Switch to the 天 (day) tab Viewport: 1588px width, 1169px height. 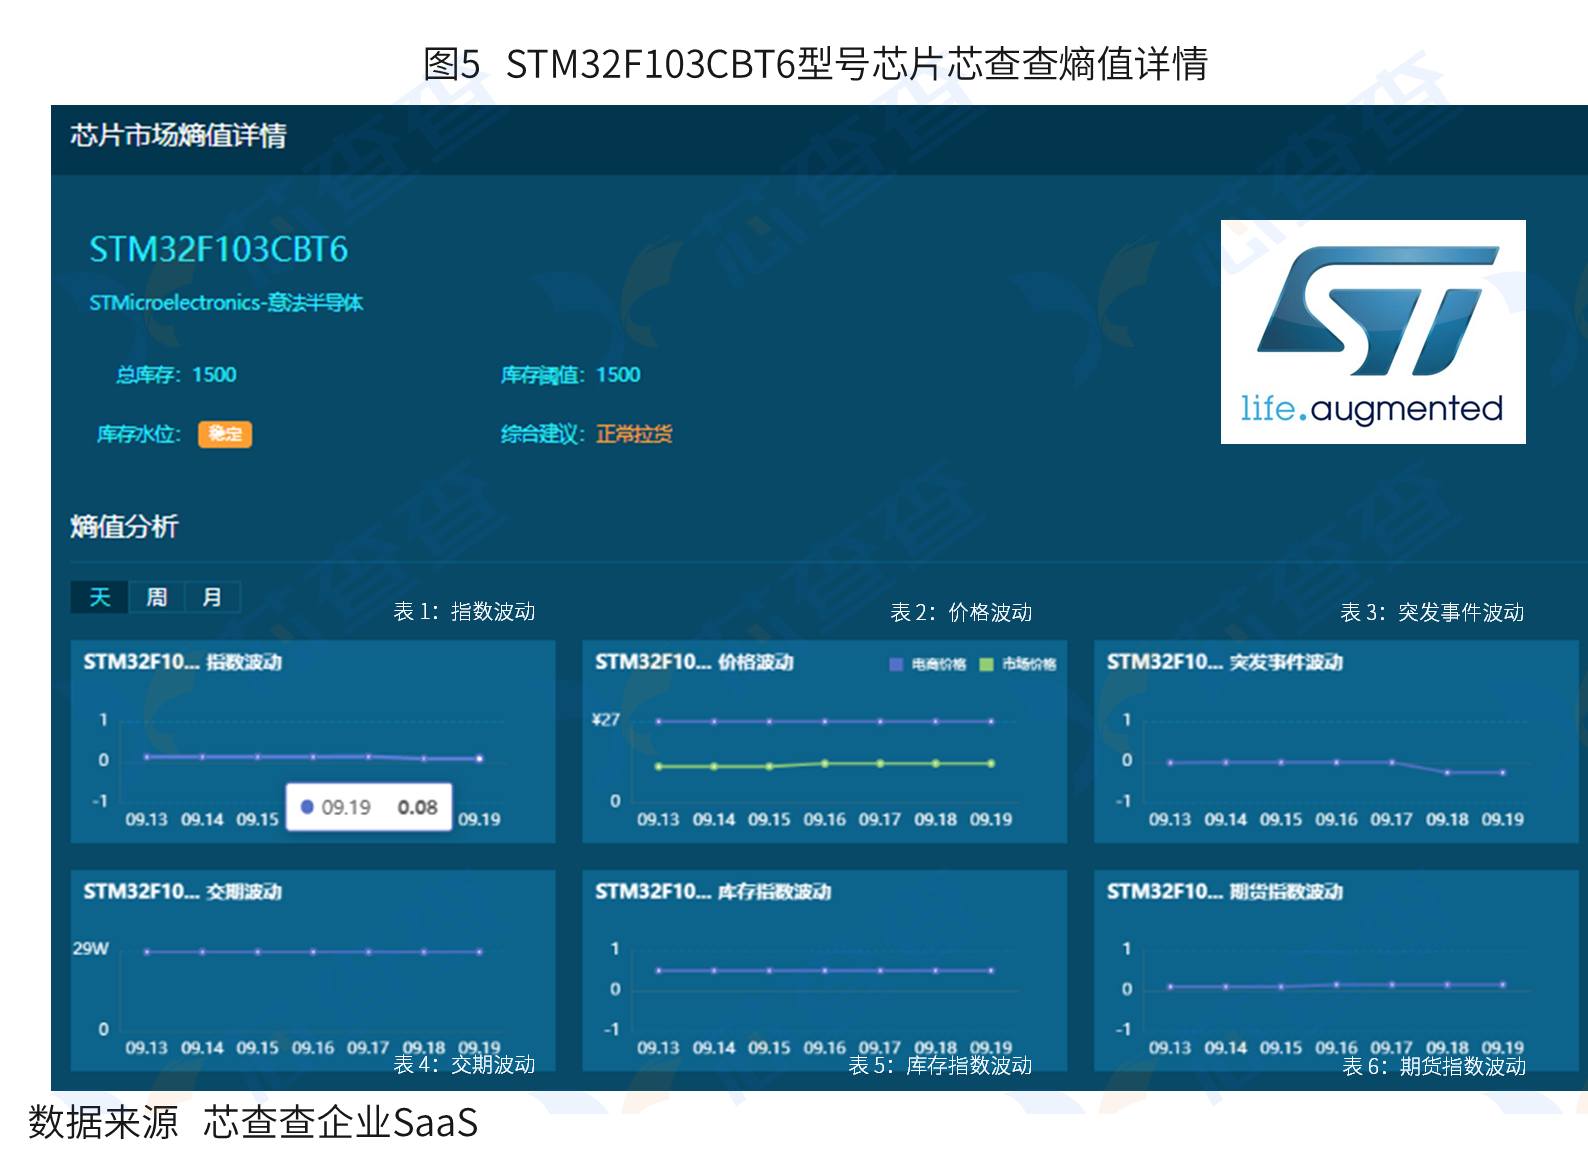pos(99,597)
